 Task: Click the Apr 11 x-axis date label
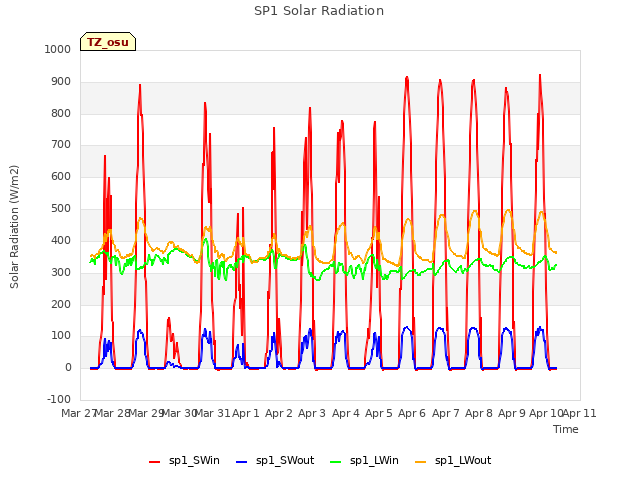pos(580,413)
